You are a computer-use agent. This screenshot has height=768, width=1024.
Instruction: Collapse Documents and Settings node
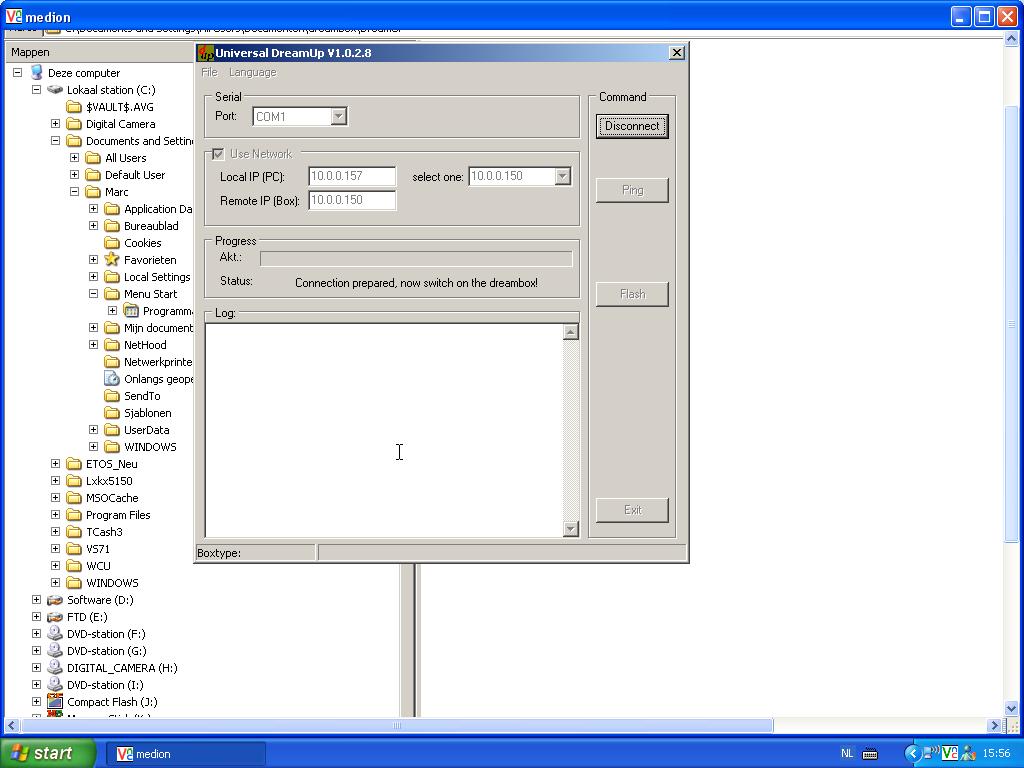[56, 140]
